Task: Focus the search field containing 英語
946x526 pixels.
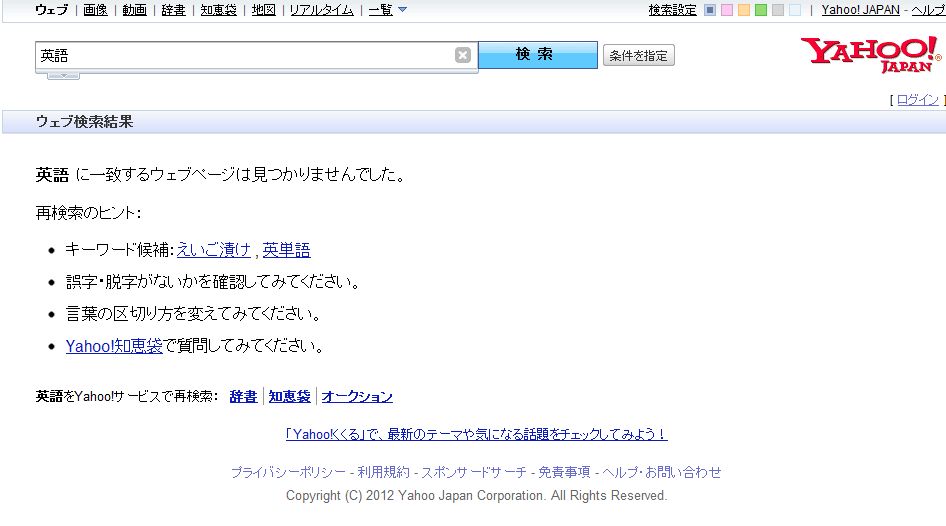Action: [244, 55]
